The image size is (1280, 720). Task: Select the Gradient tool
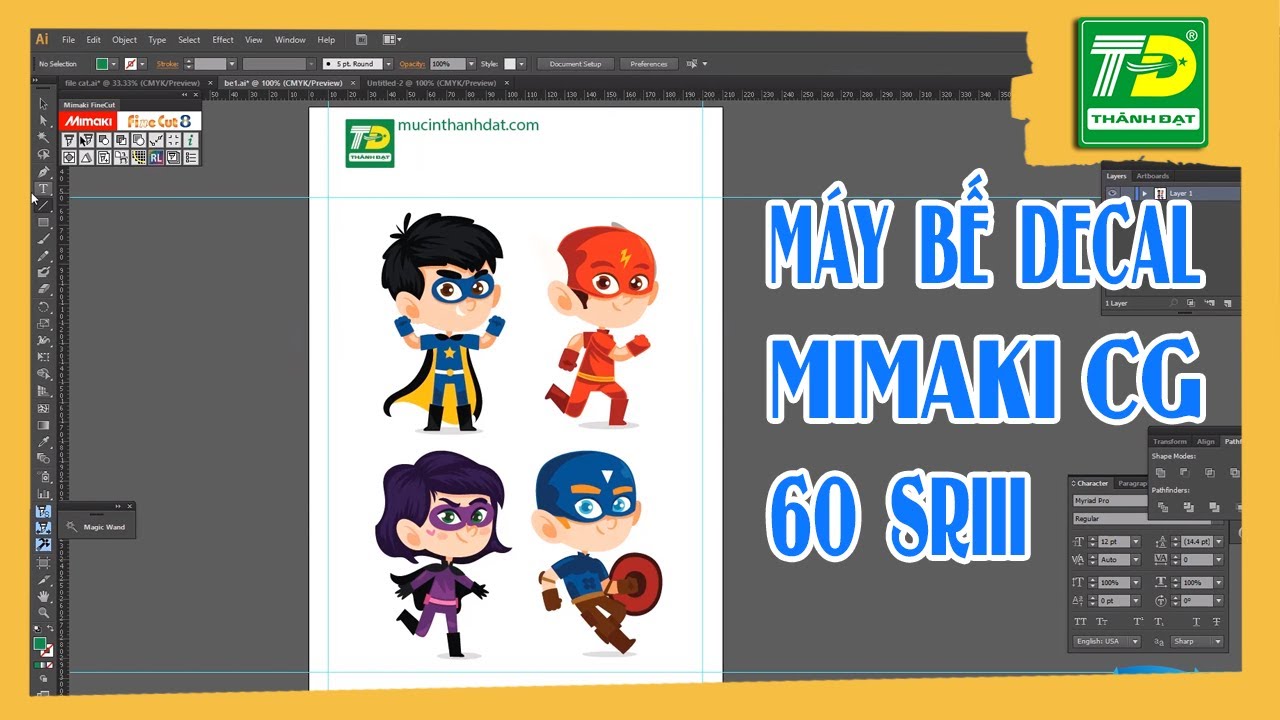click(x=43, y=425)
